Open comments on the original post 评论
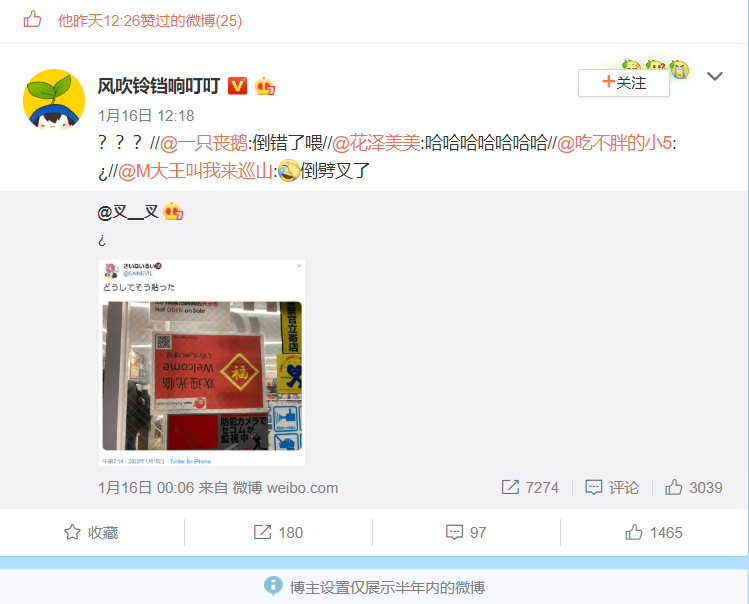Viewport: 749px width, 604px height. pyautogui.click(x=612, y=487)
